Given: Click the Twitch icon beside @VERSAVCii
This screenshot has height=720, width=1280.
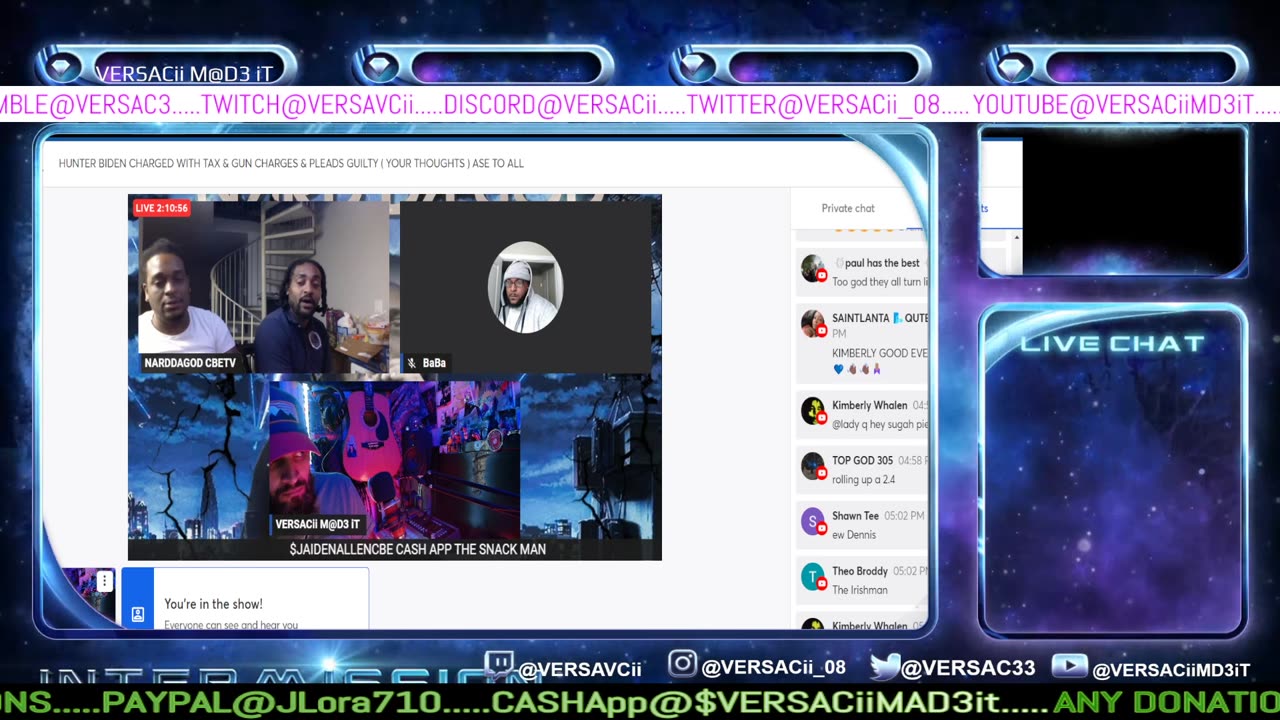Looking at the screenshot, I should [x=499, y=665].
